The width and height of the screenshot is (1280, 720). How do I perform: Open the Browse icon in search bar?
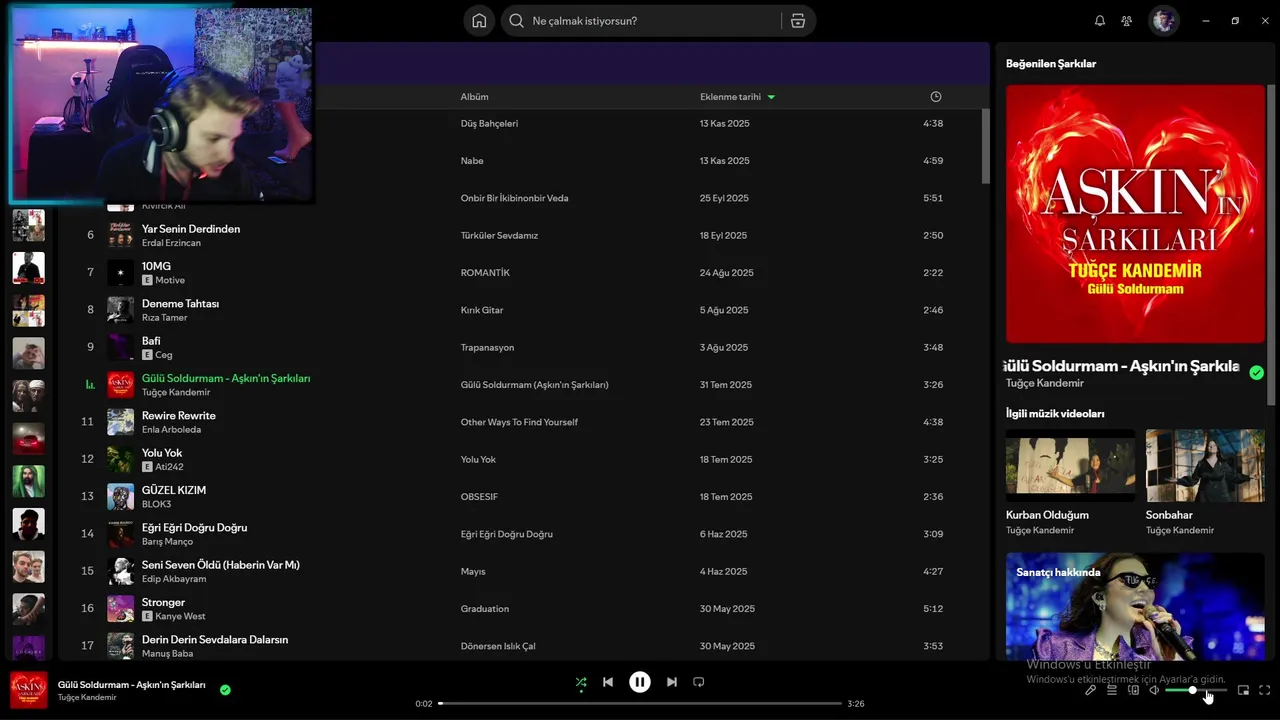pyautogui.click(x=797, y=21)
